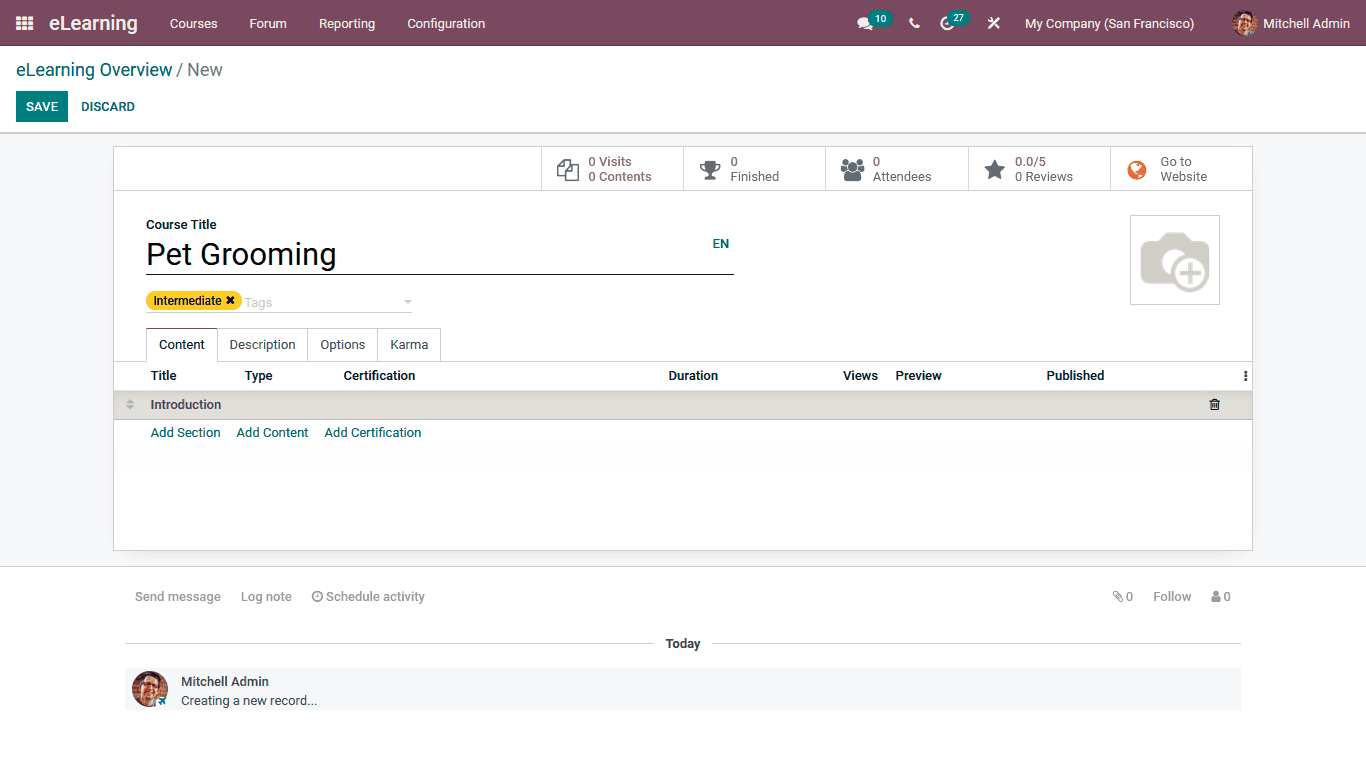The image size is (1366, 768).
Task: Click the Visits and Contents stat icon
Action: [567, 169]
